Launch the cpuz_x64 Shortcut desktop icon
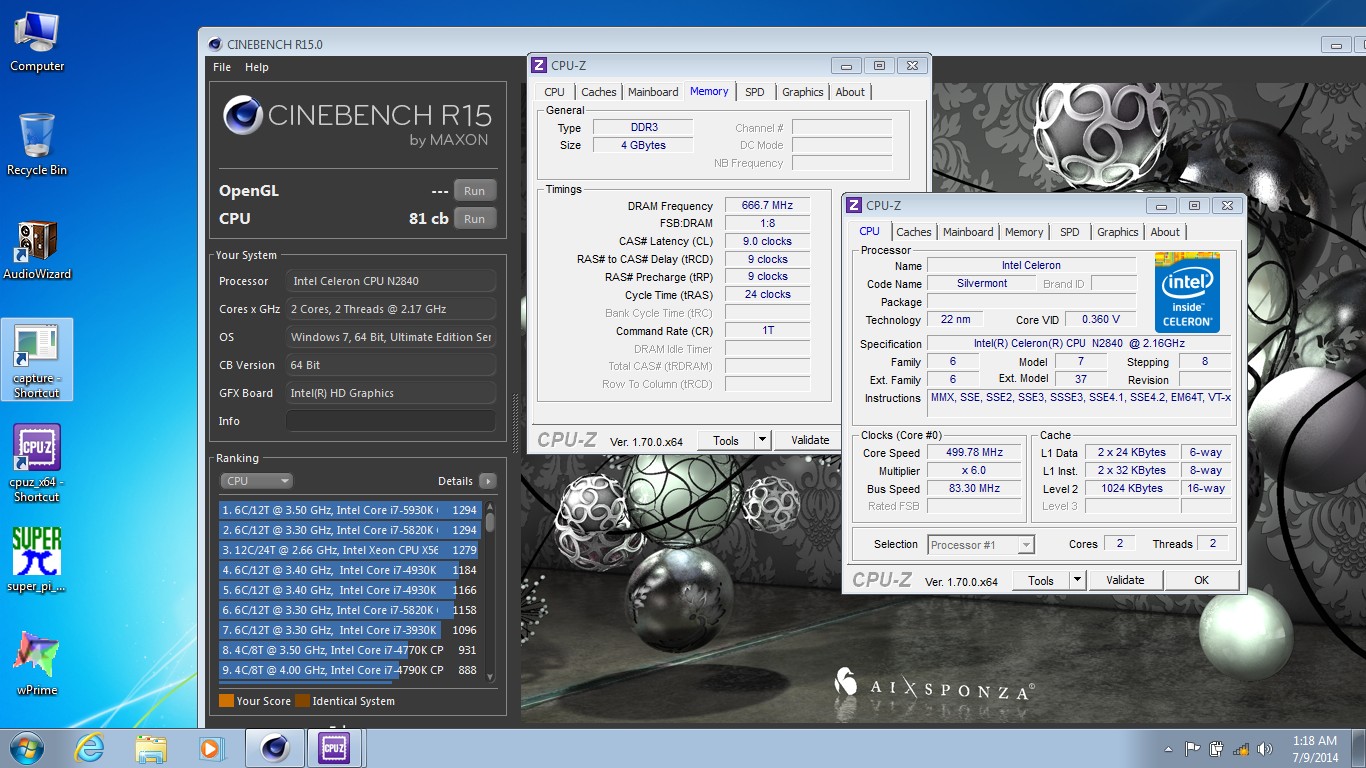Viewport: 1366px width, 768px height. pos(37,463)
